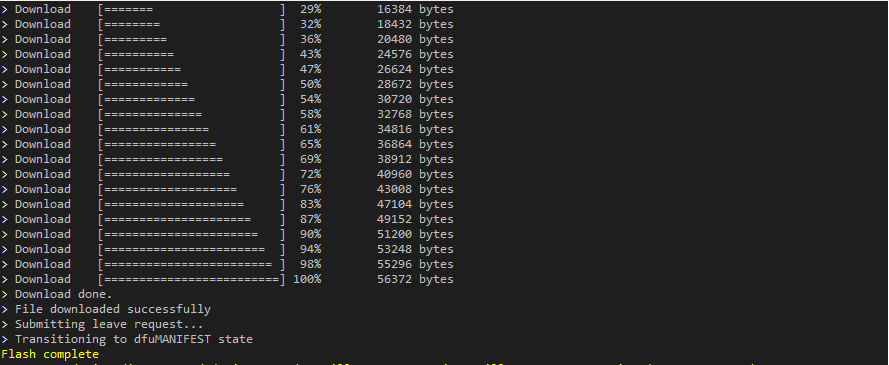Select the 49152 bytes download line
889x365 pixels.
coord(227,219)
